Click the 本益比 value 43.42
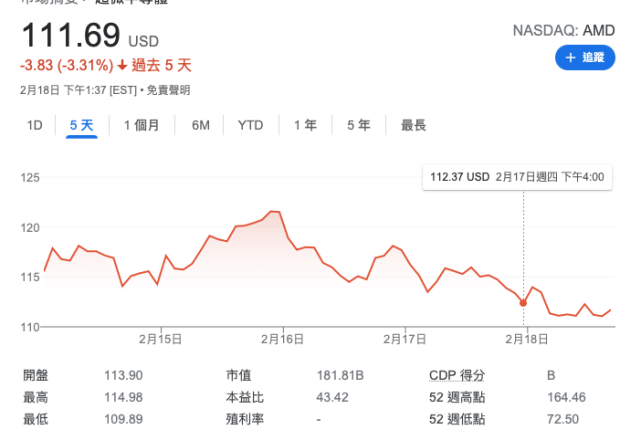Screen dimensions: 641x440 [332, 397]
